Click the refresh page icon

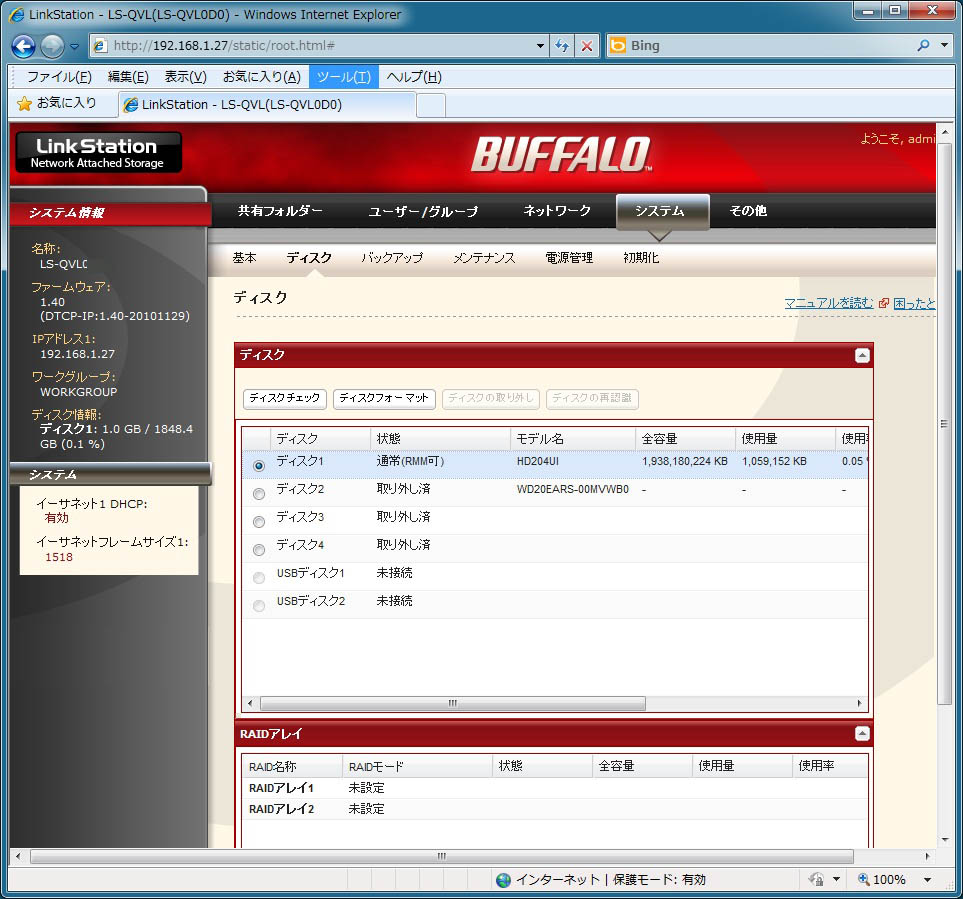tap(562, 45)
